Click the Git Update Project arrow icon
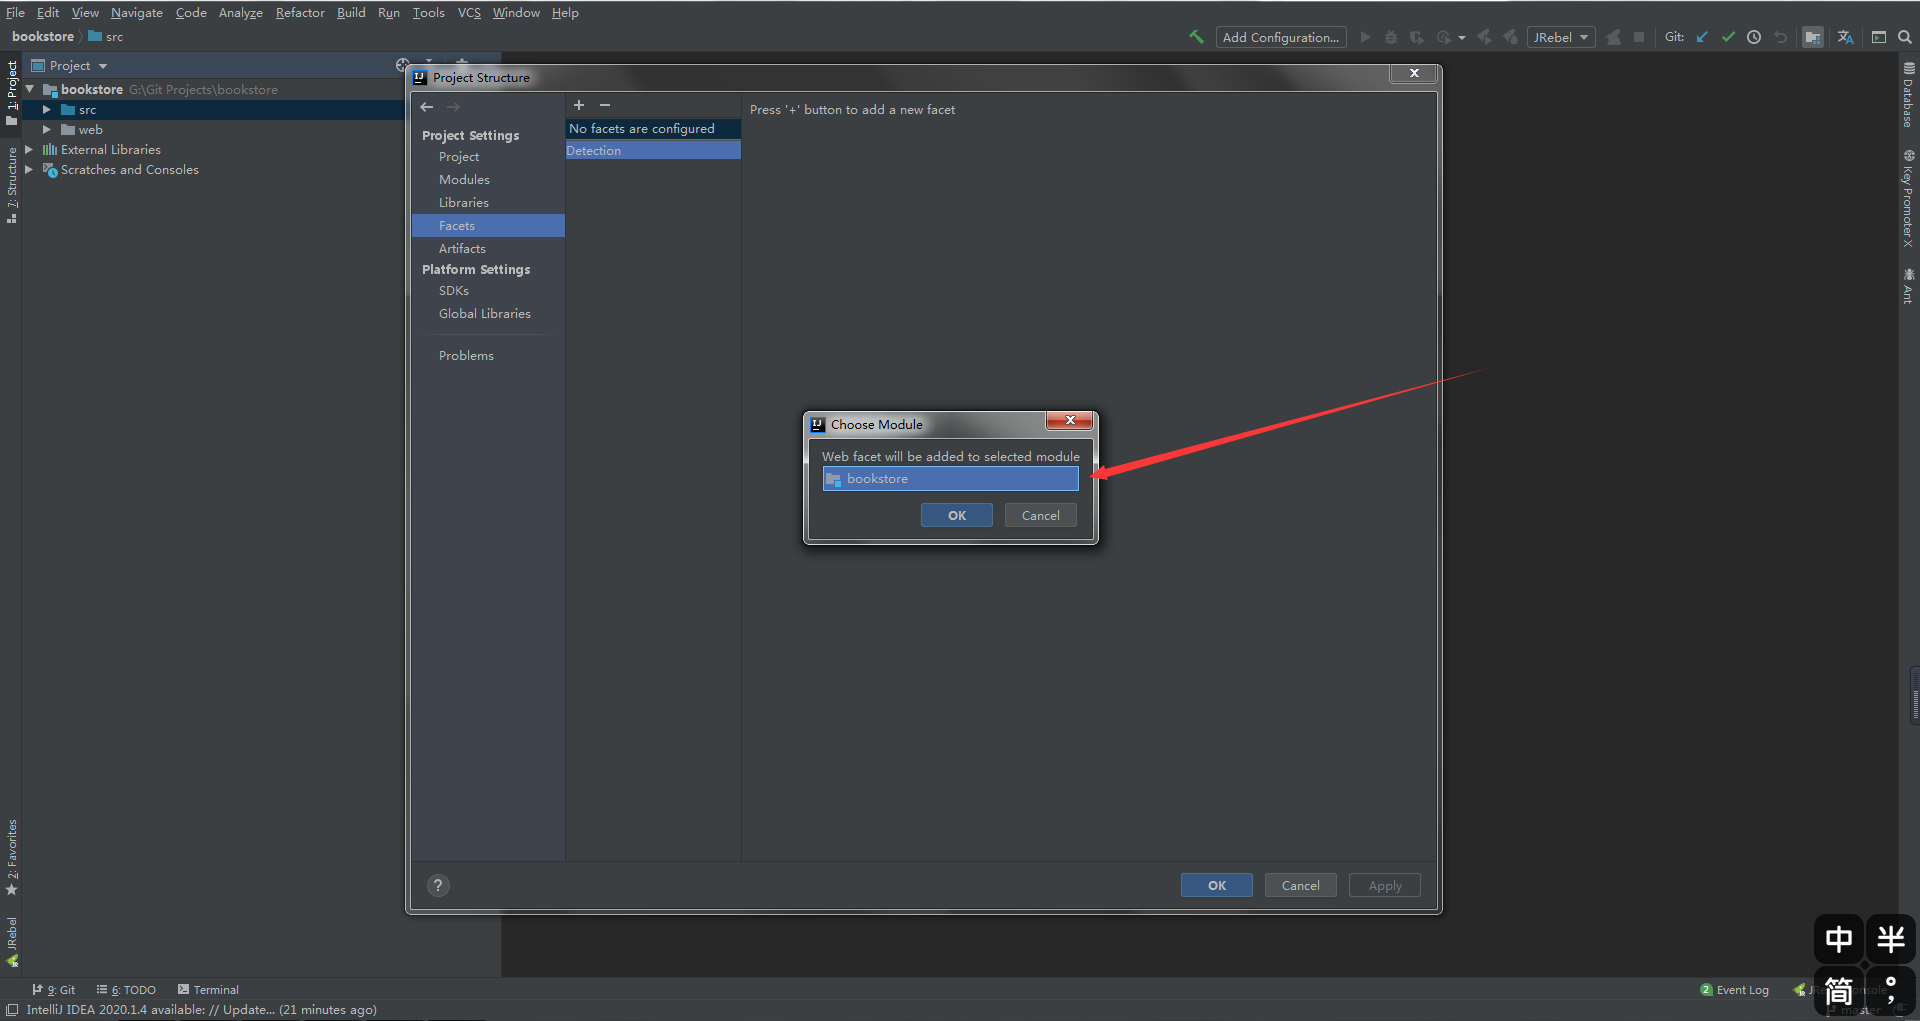 1702,37
